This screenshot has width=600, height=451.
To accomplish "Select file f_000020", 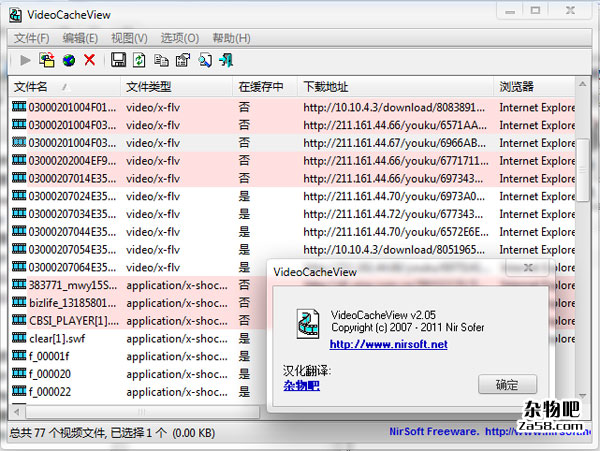I will (x=50, y=374).
